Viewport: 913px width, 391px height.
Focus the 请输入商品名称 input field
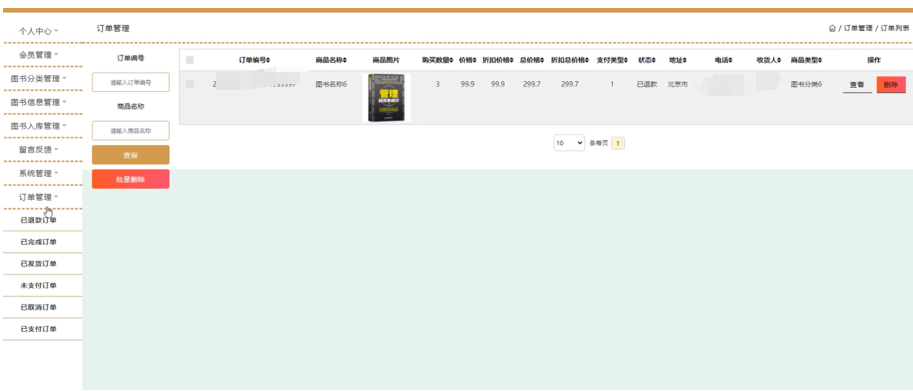coord(130,131)
